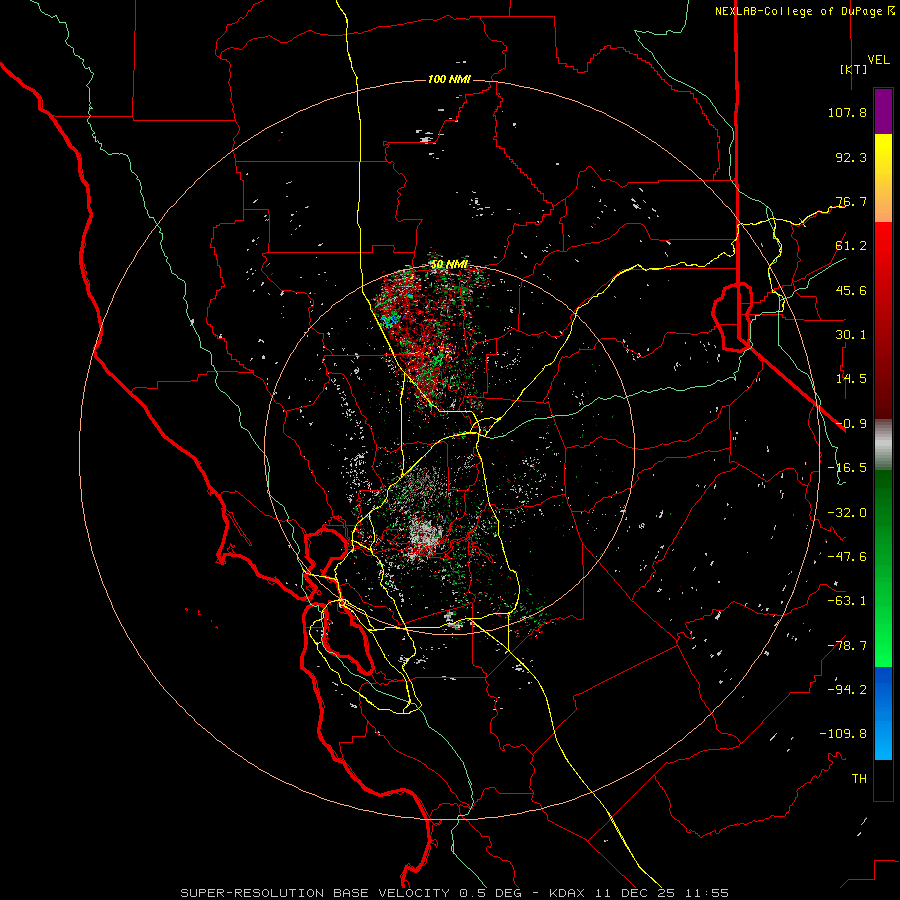Click the VEL legend title
Viewport: 900px width, 900px height.
tap(878, 60)
